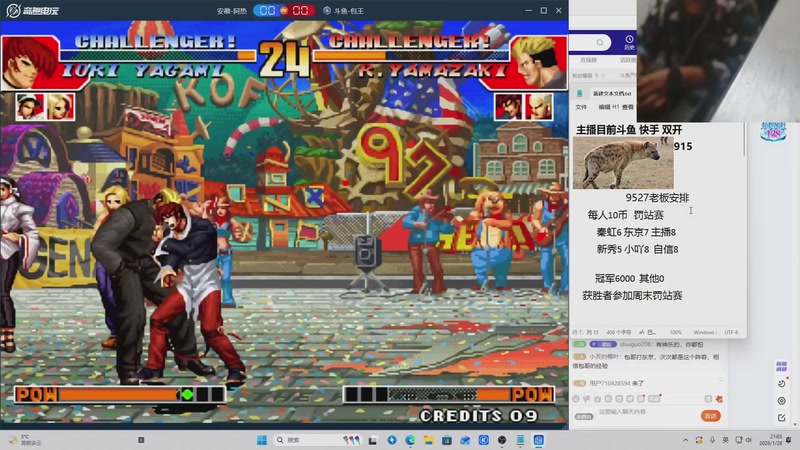This screenshot has width=800, height=450.
Task: Click the Douyu panel search field
Action: pos(590,42)
